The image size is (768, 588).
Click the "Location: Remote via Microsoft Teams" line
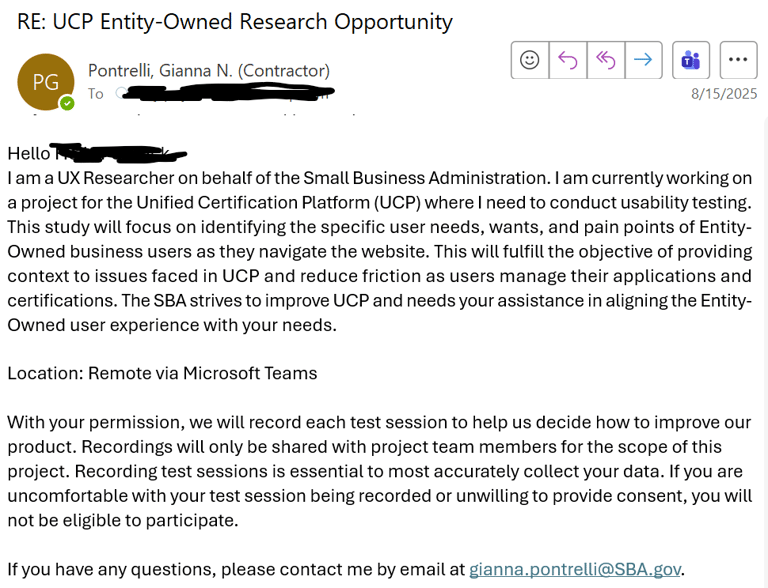pos(162,373)
